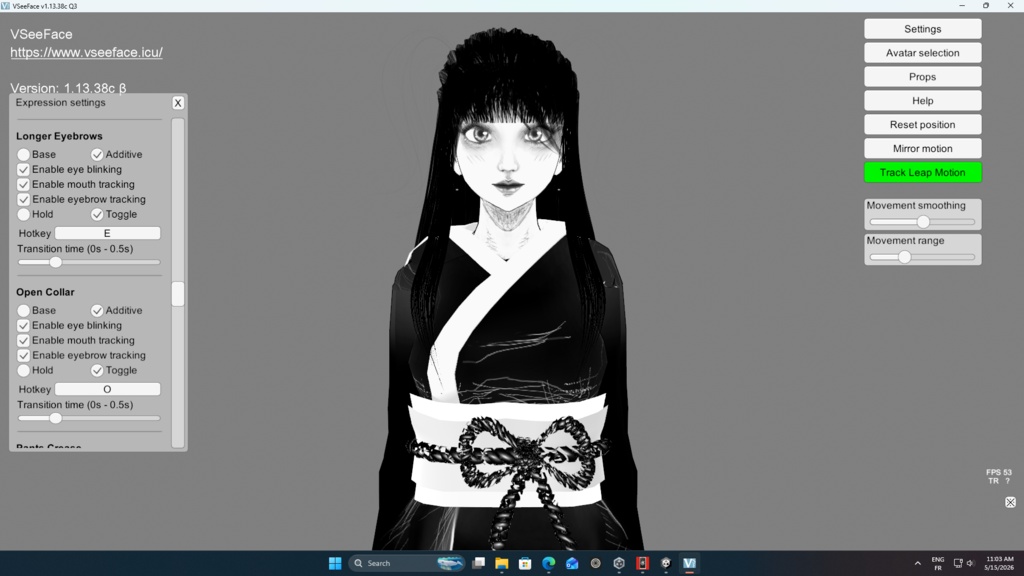Toggle mouth tracking for Open Collar
Image resolution: width=1024 pixels, height=576 pixels.
click(24, 340)
